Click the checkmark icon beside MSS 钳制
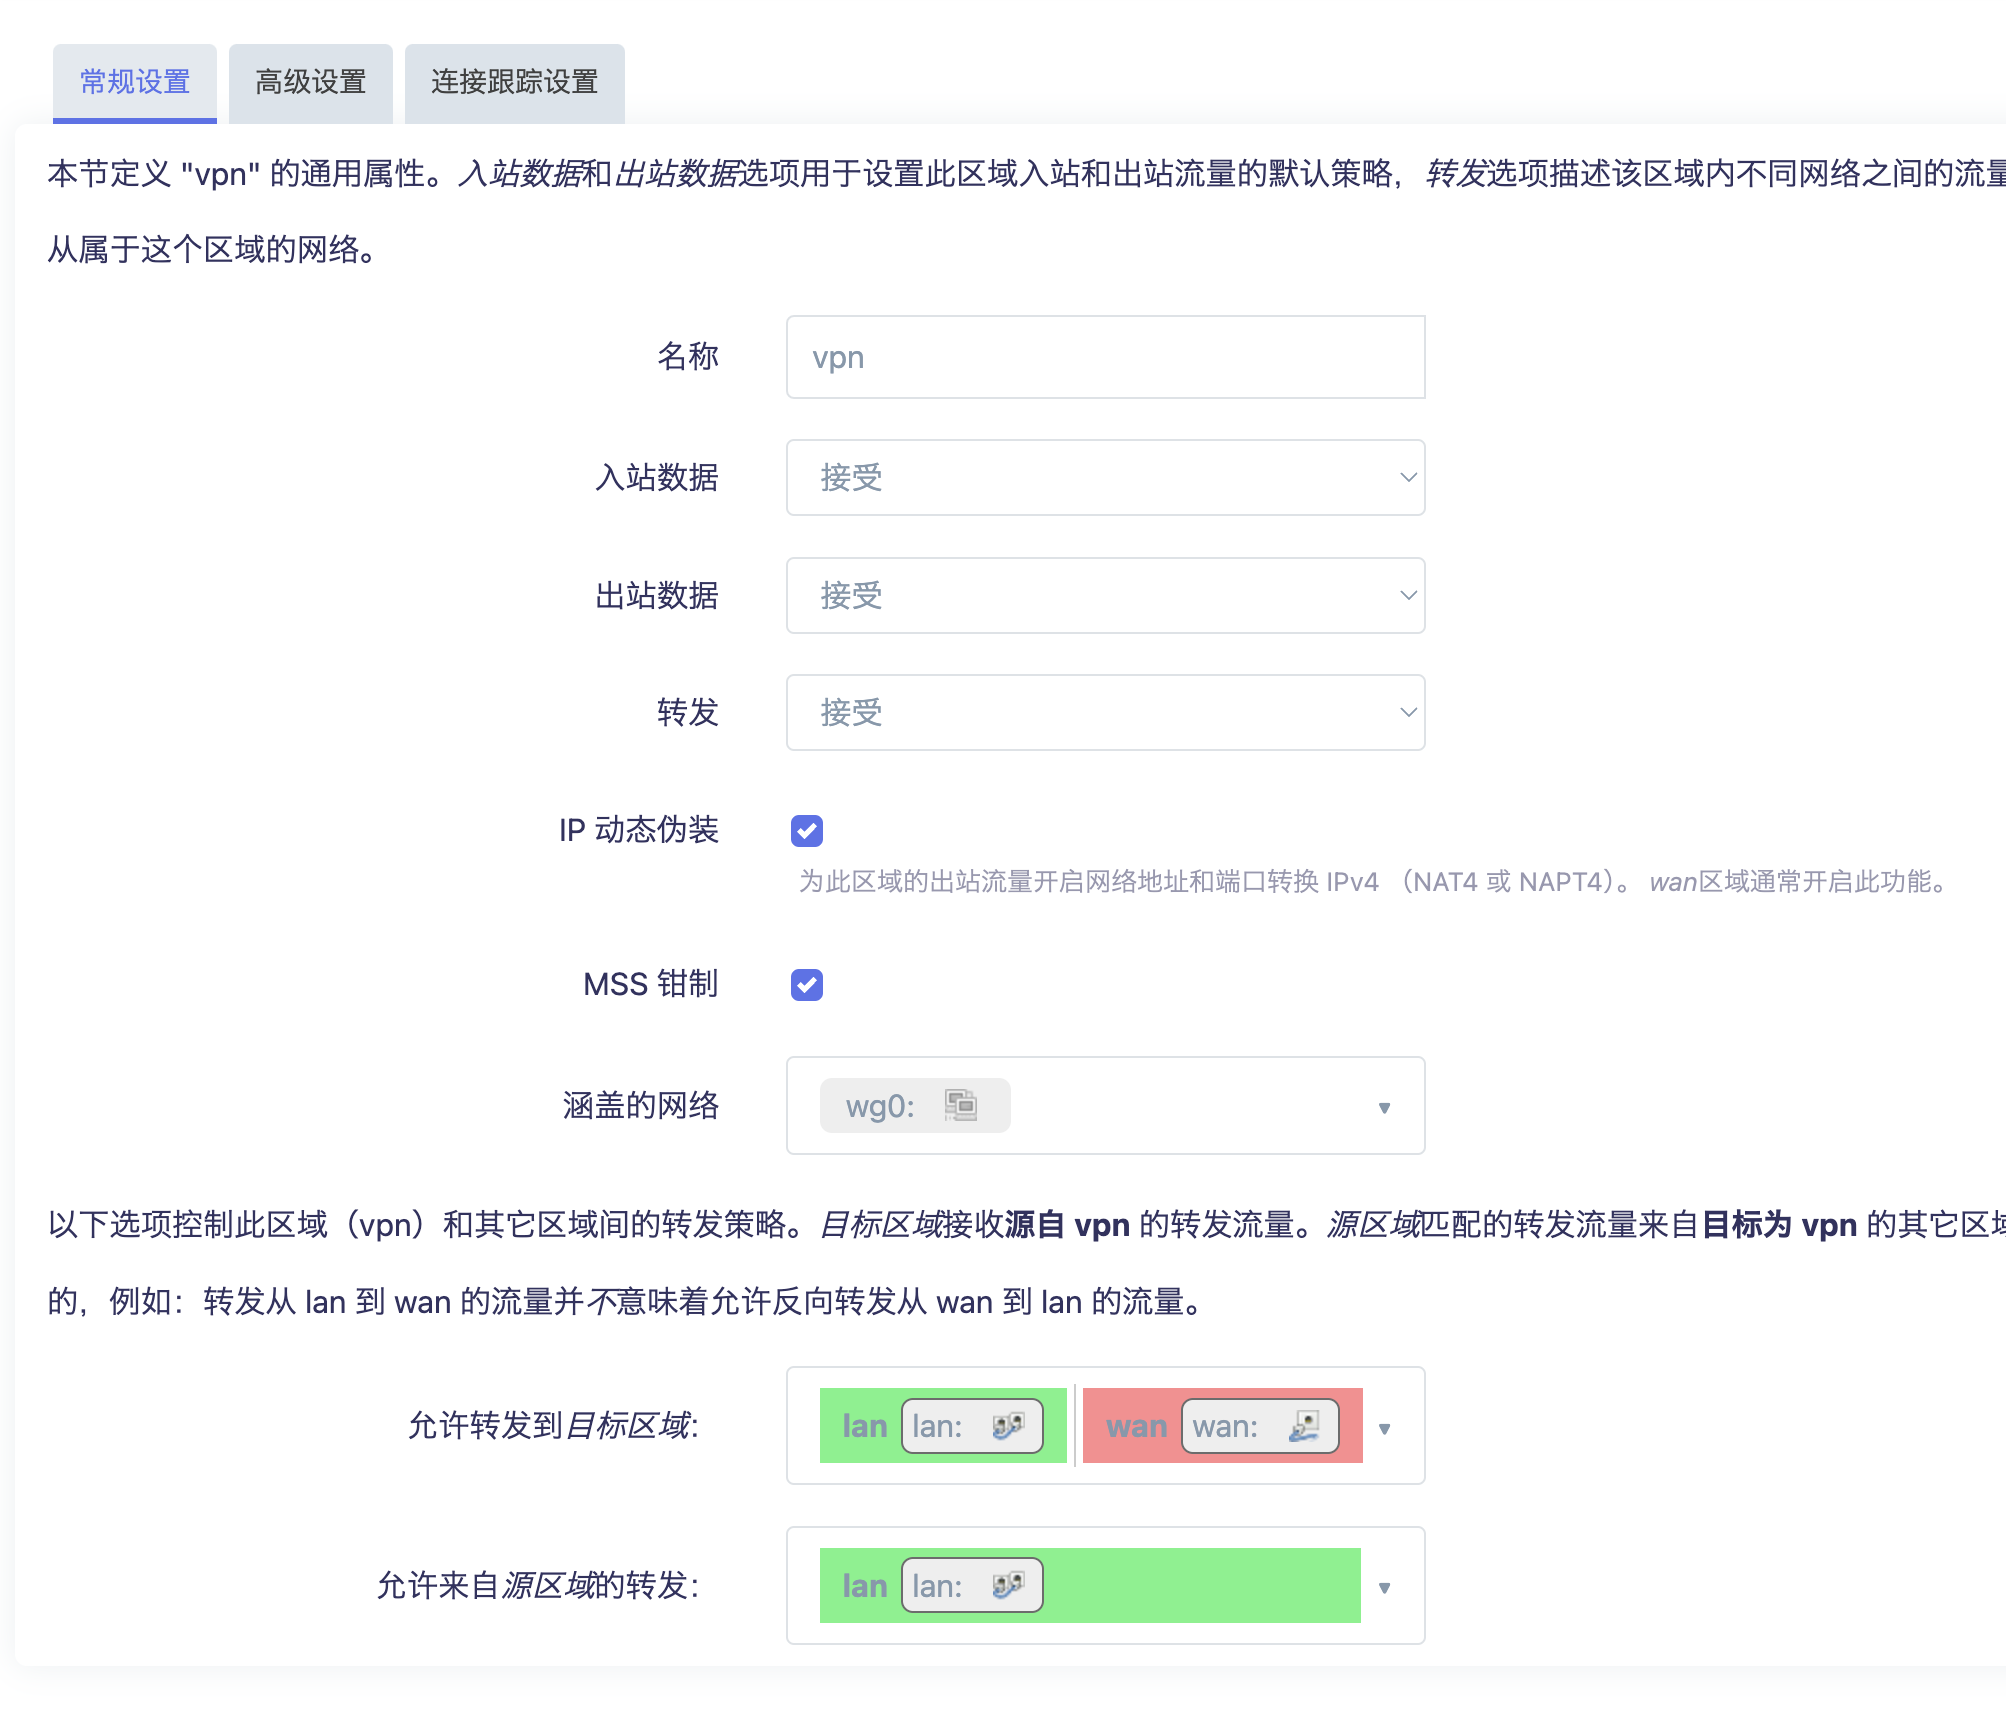Screen dimensions: 2006x1724 pyautogui.click(x=807, y=985)
